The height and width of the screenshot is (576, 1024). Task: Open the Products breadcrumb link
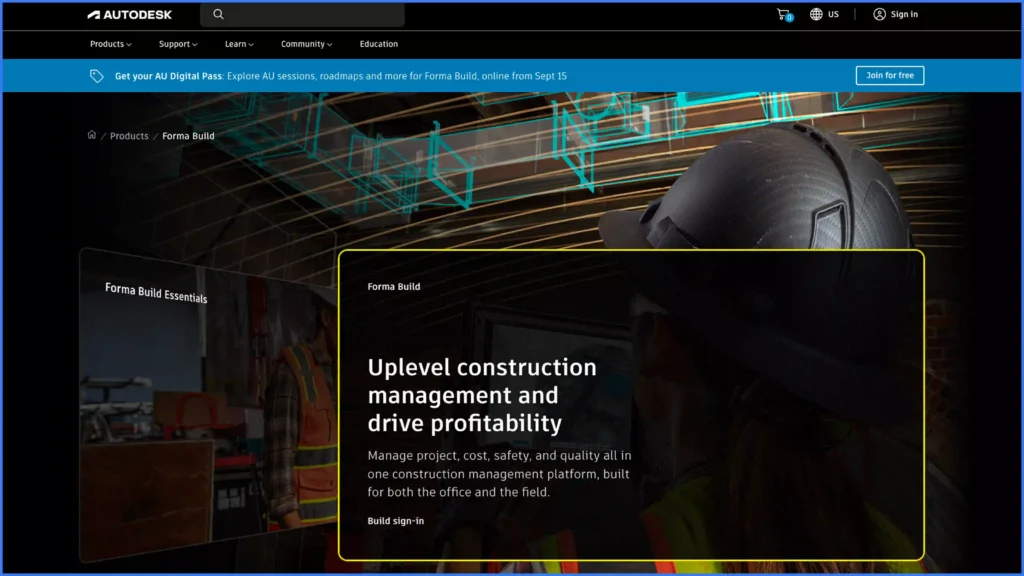click(129, 136)
